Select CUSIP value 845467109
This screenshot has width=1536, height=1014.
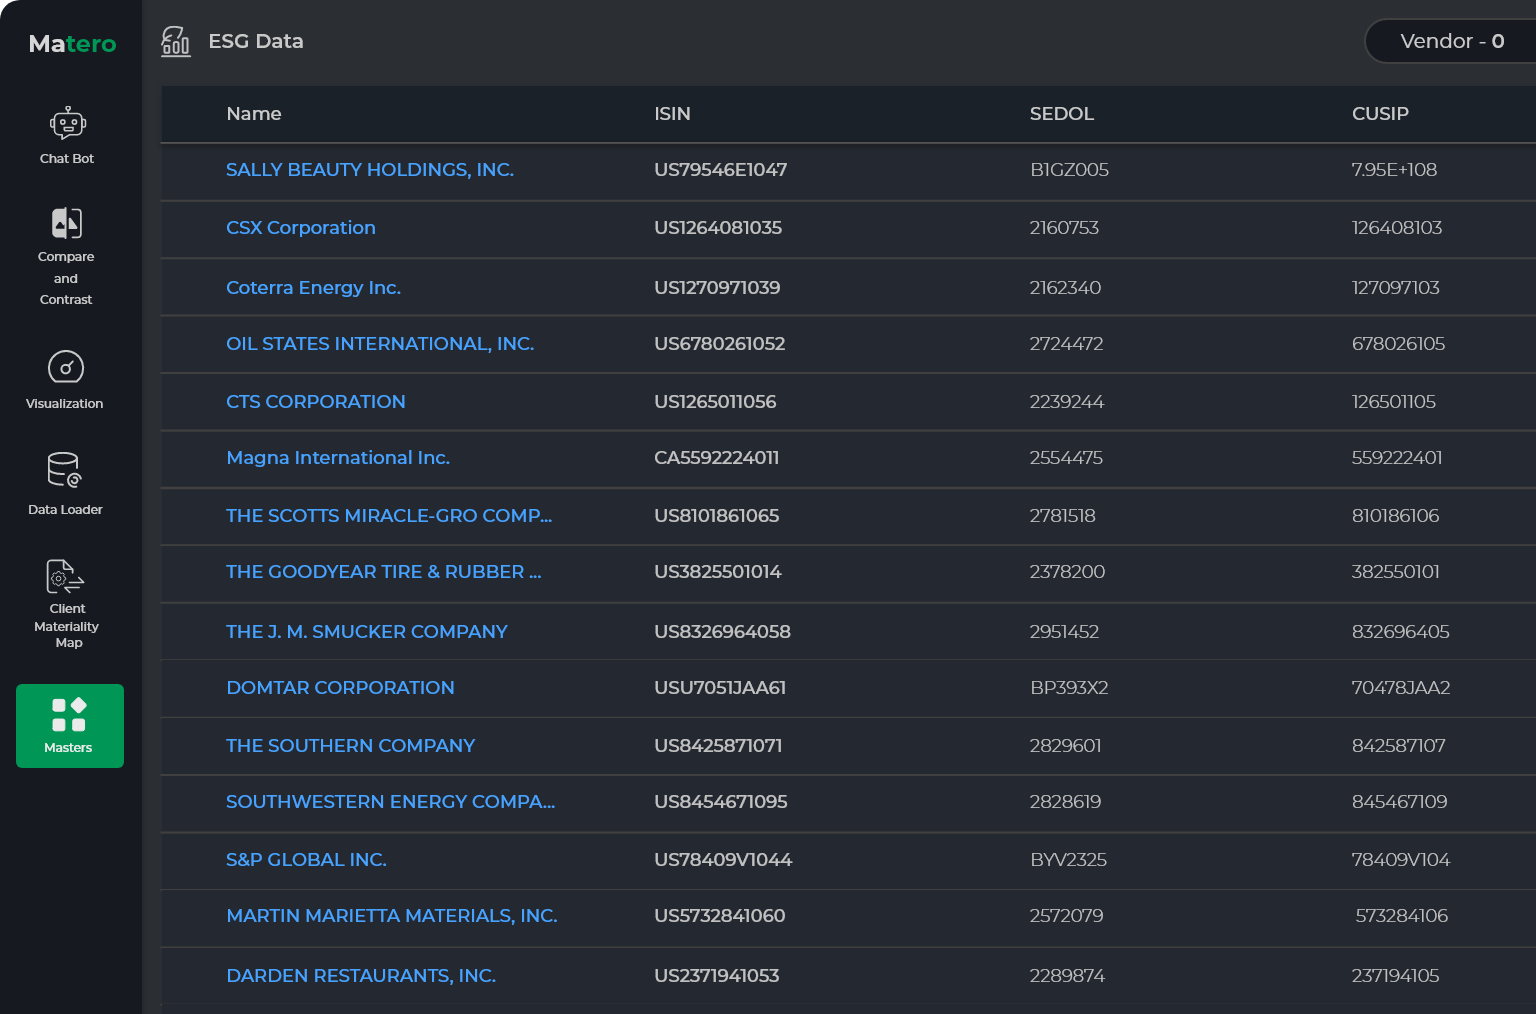point(1399,802)
